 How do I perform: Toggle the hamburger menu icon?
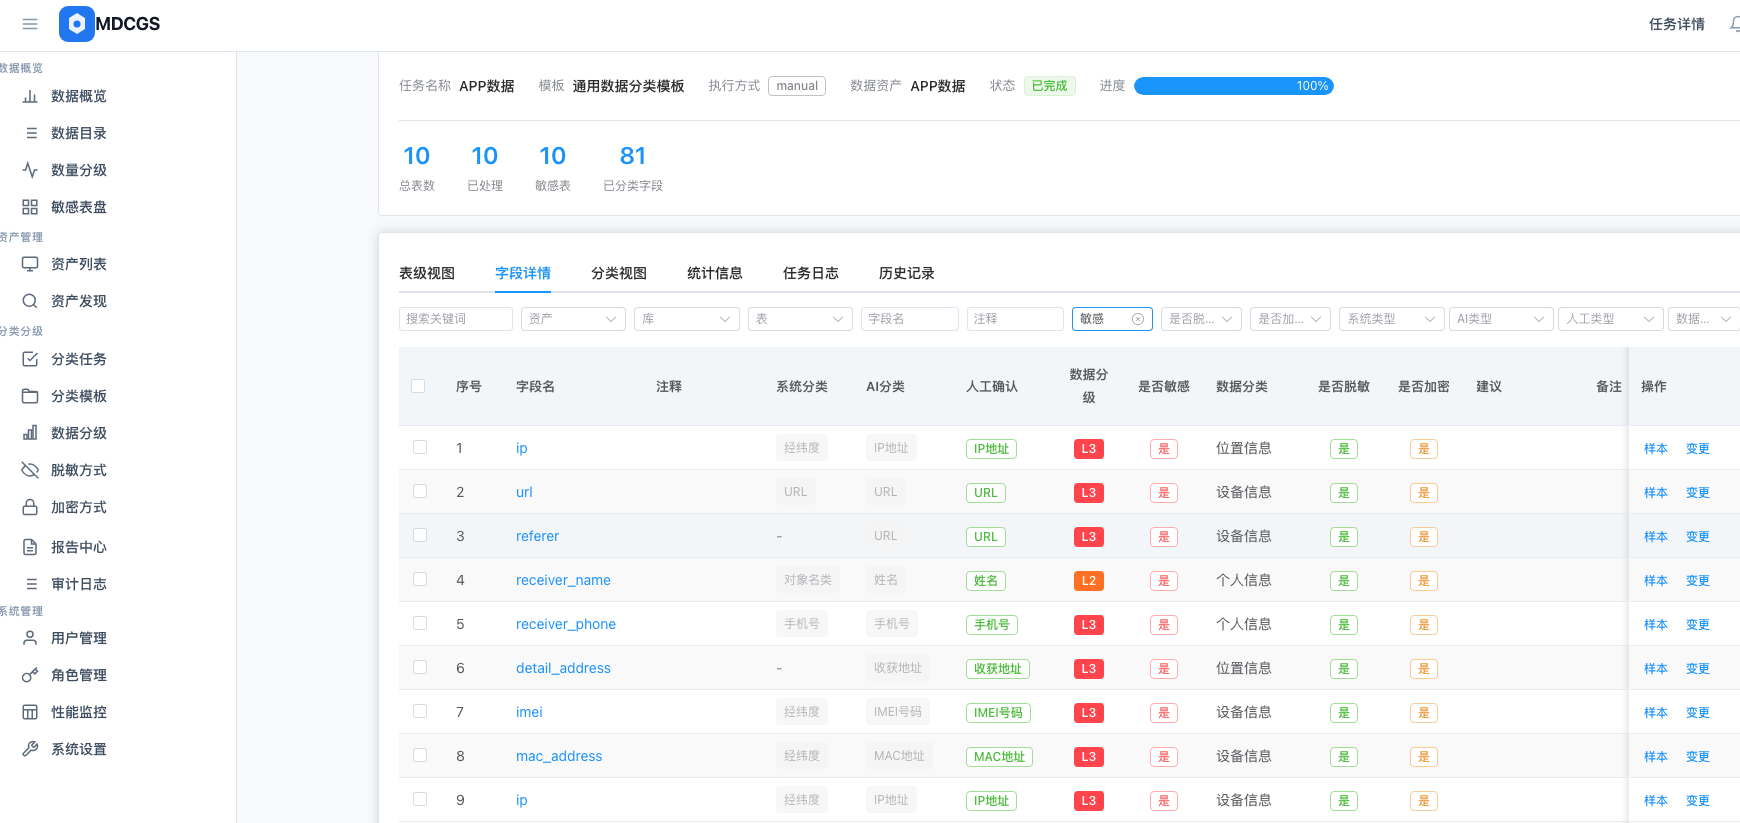click(x=30, y=24)
